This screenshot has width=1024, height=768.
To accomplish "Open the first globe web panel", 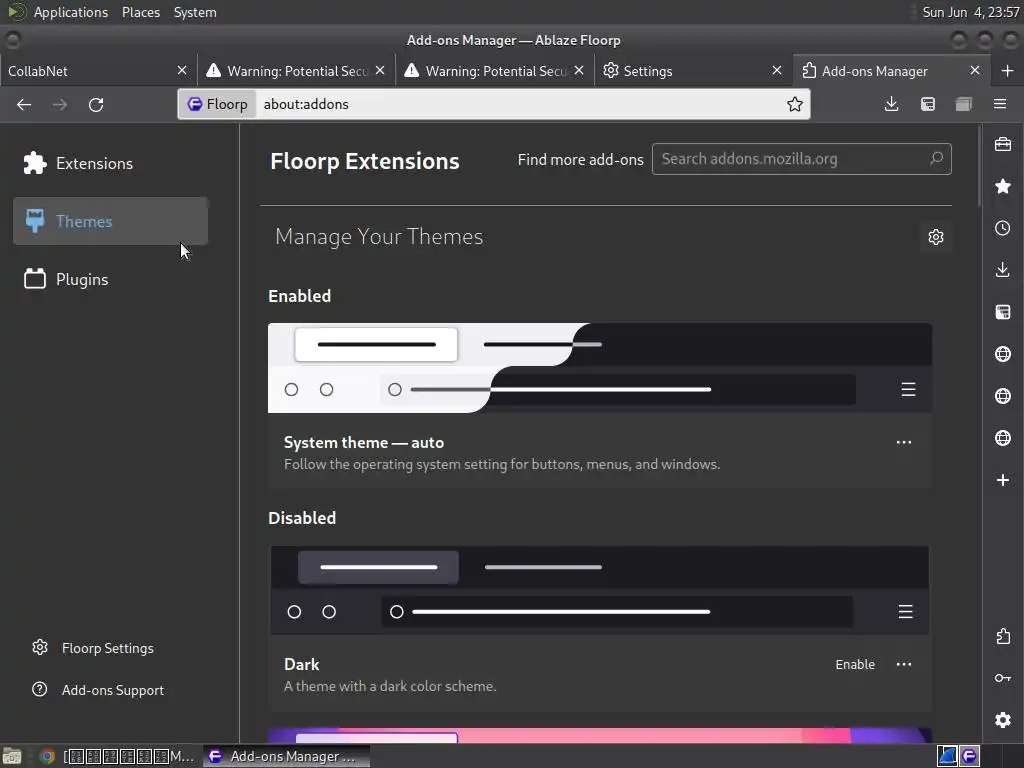I will point(1003,354).
